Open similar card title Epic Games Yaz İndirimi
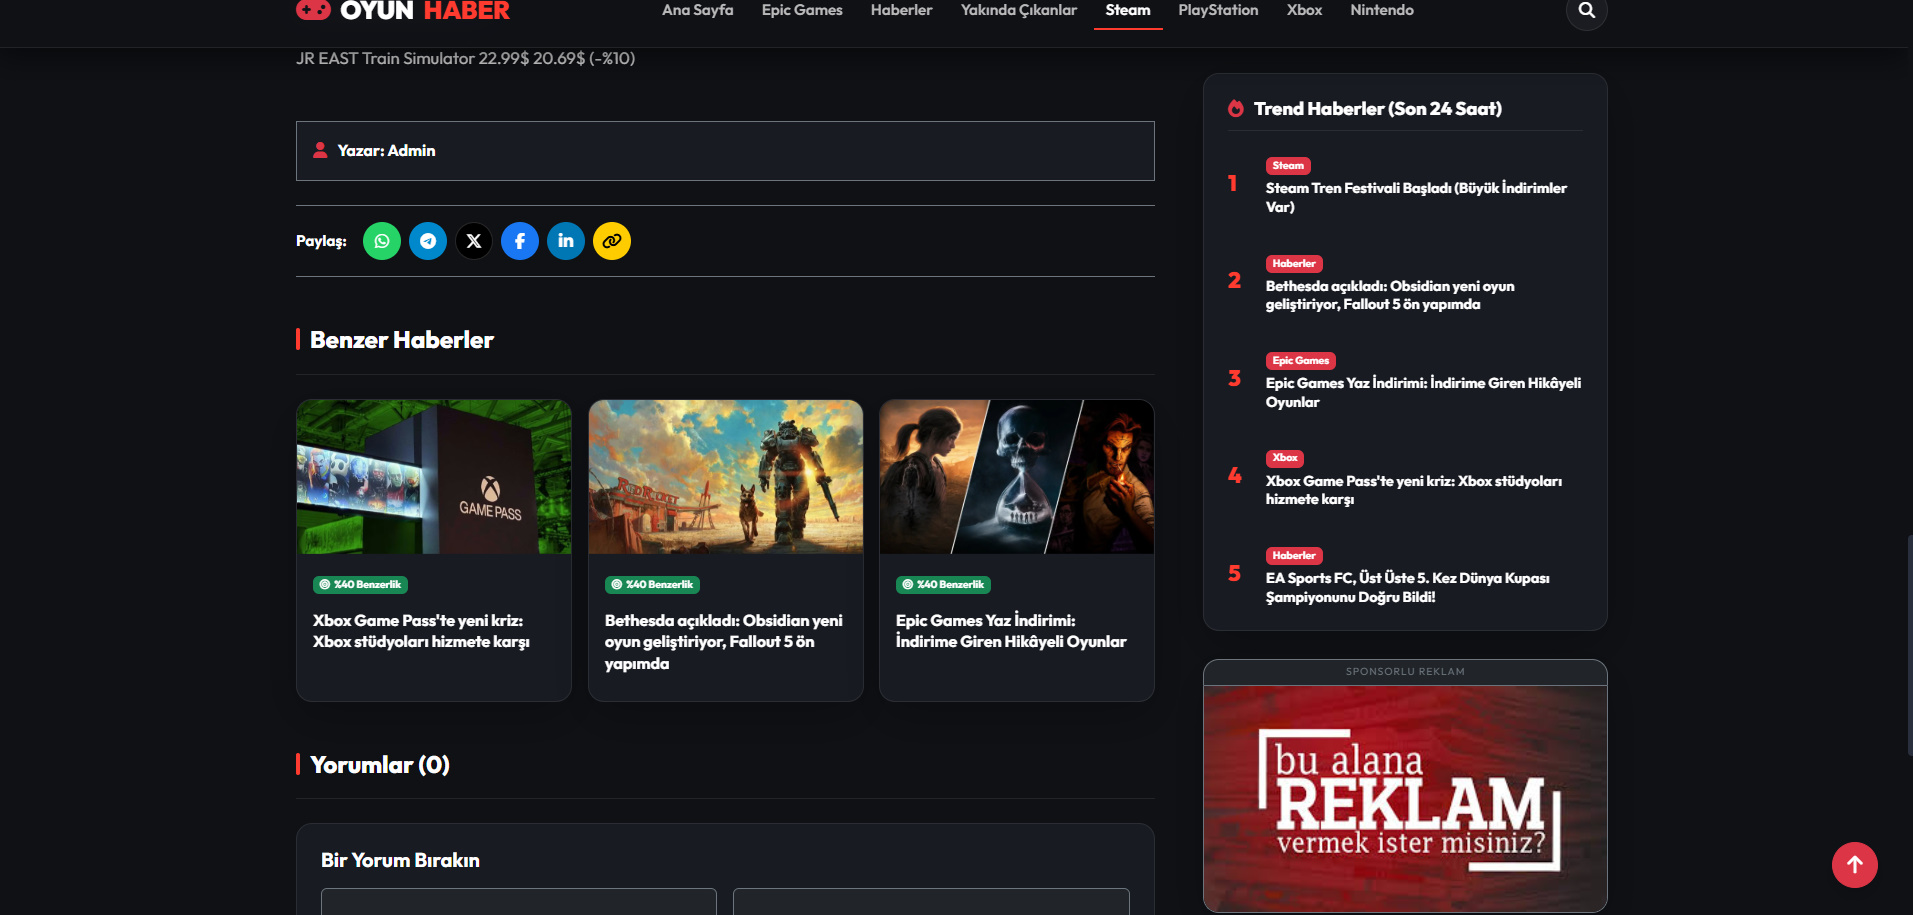 tap(1011, 631)
